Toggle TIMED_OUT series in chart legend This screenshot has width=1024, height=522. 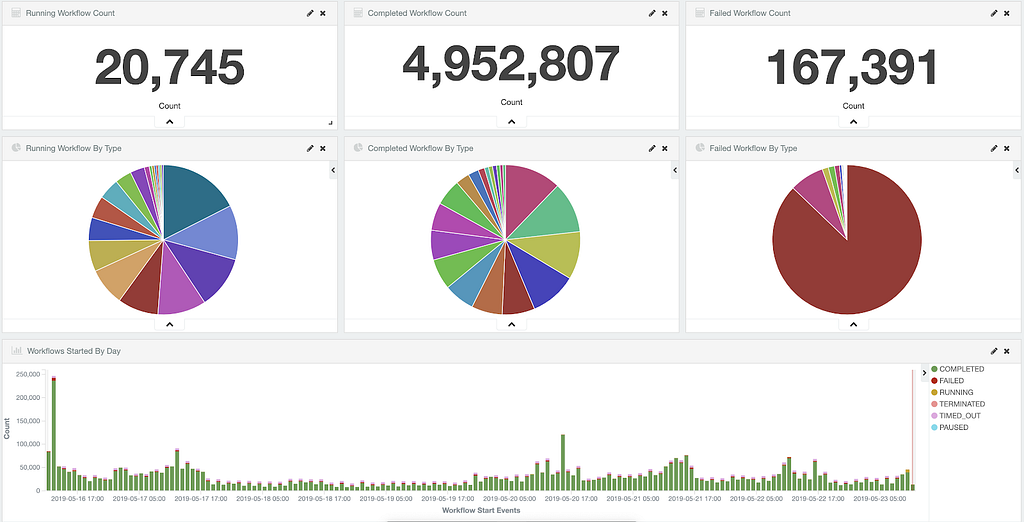tap(955, 416)
